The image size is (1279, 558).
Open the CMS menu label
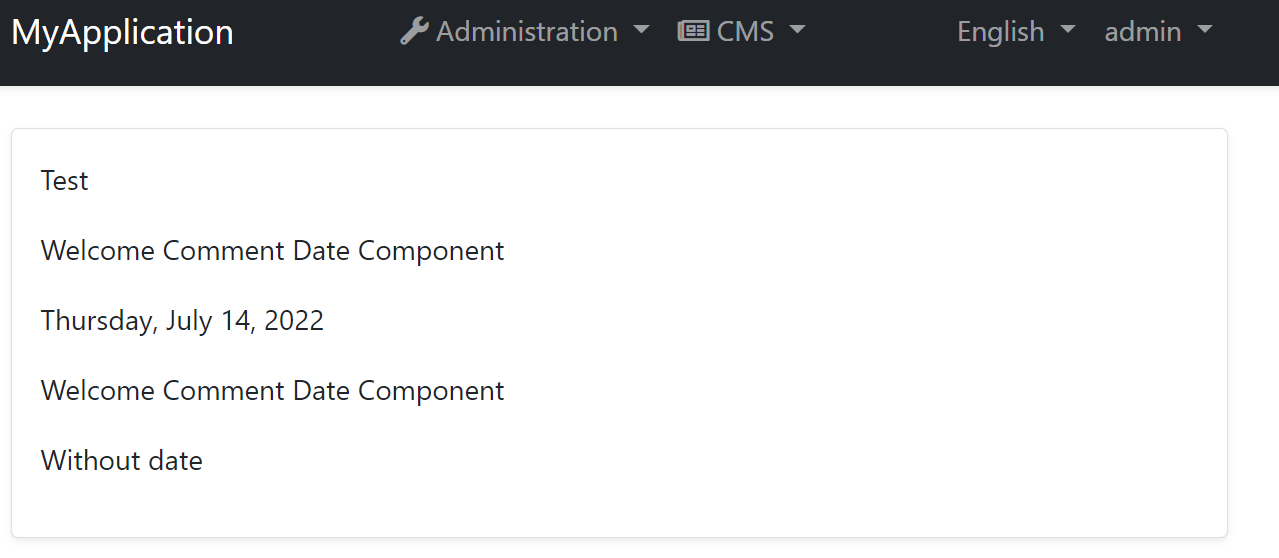pos(745,32)
